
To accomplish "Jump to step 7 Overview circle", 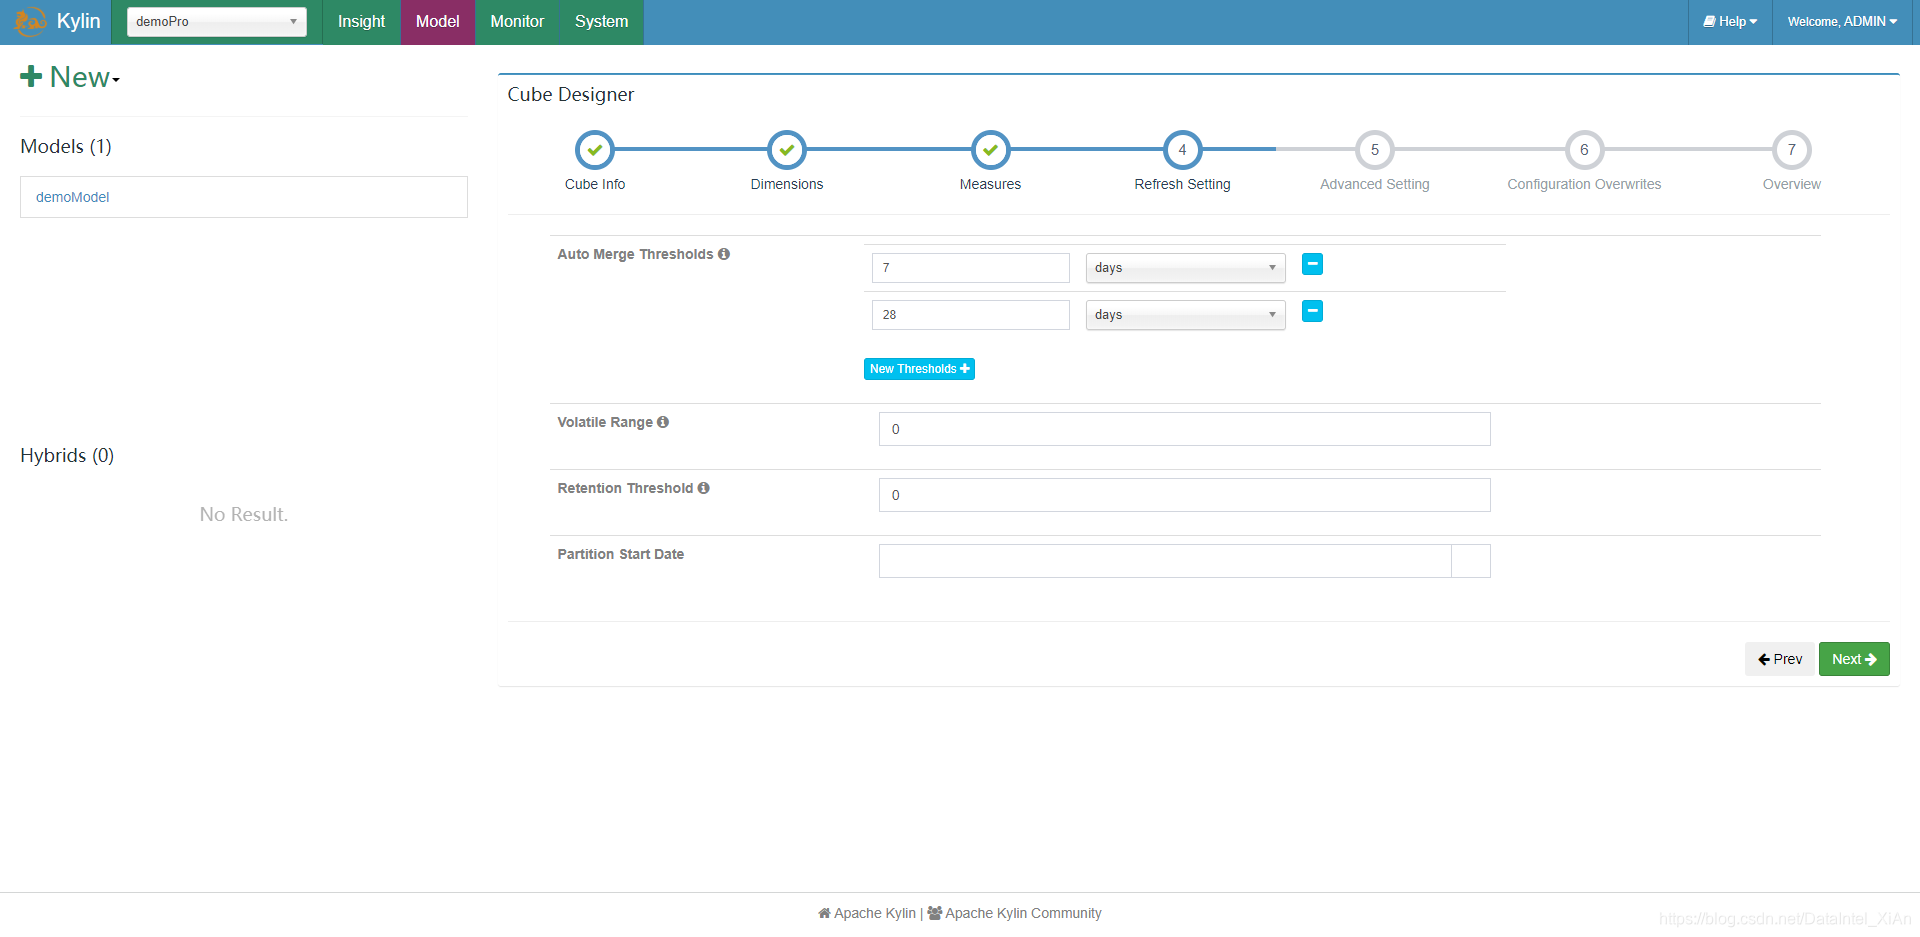I will (x=1792, y=150).
